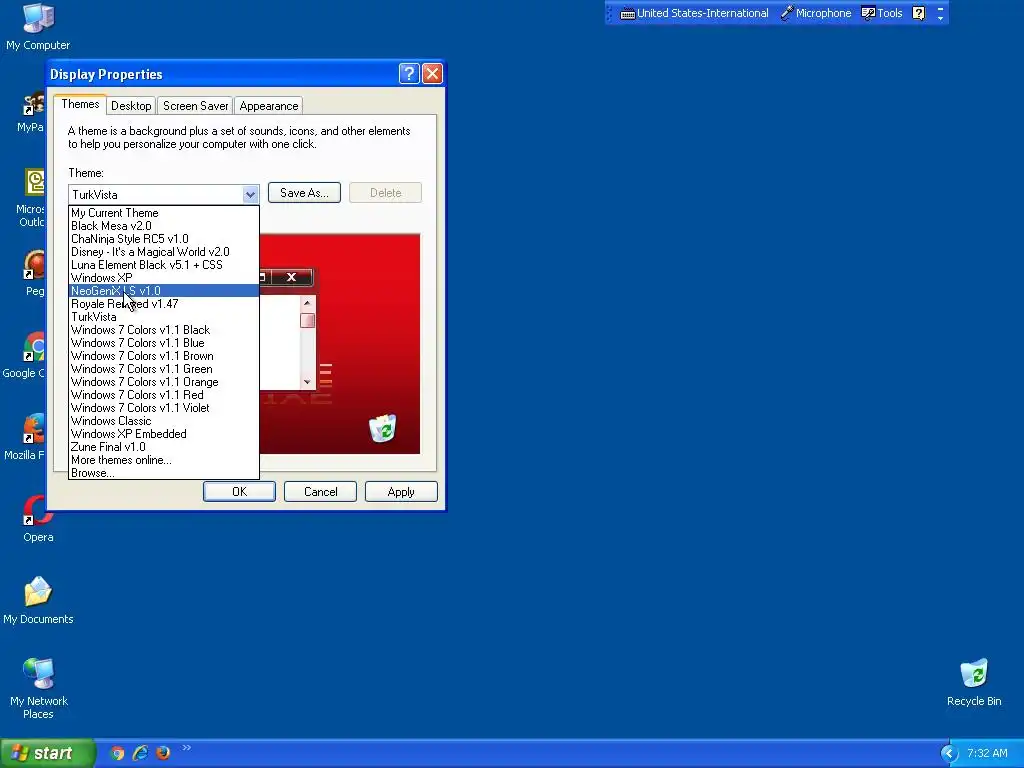Select 'Windows 7 Colors v1.1 Brown'
1024x768 pixels.
pos(164,356)
